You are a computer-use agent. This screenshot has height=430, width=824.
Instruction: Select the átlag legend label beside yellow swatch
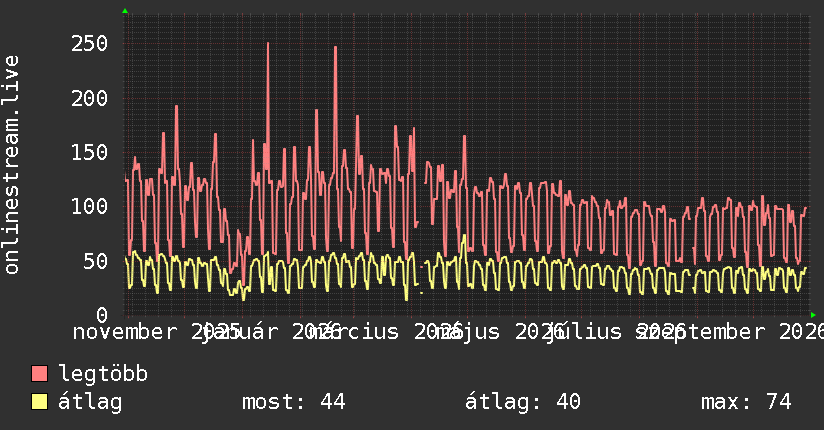click(90, 402)
